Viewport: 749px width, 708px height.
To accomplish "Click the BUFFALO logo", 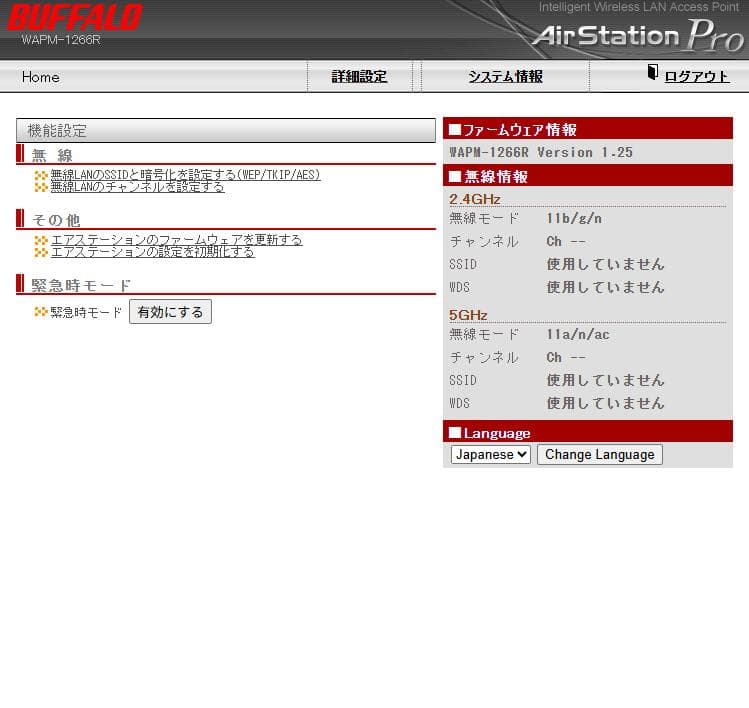I will click(75, 17).
